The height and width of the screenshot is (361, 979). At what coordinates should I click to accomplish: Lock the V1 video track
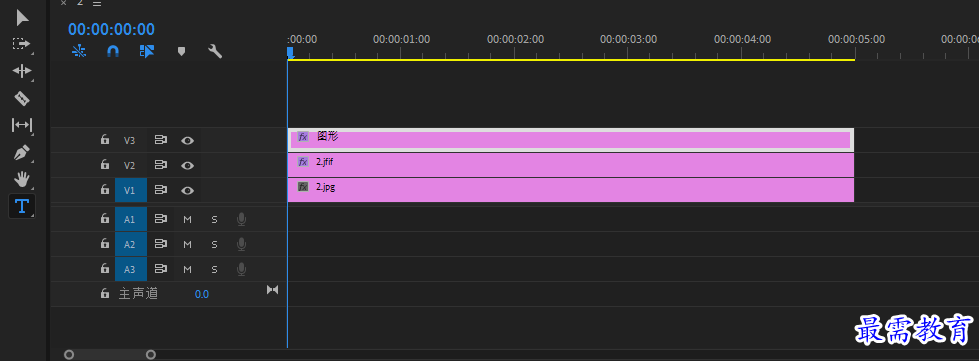[x=105, y=190]
